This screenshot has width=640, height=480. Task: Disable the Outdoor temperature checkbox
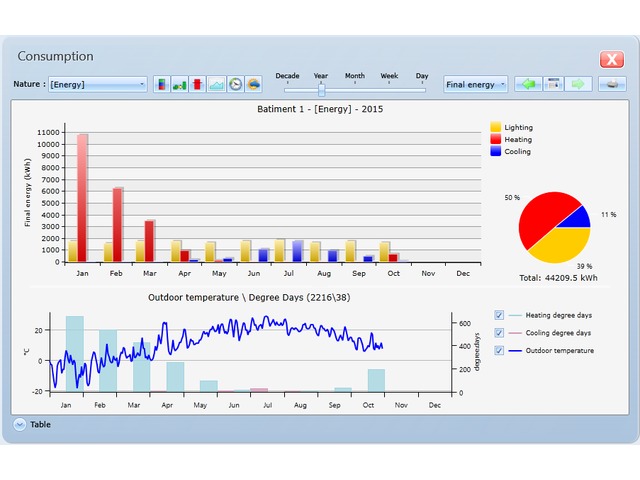click(499, 351)
